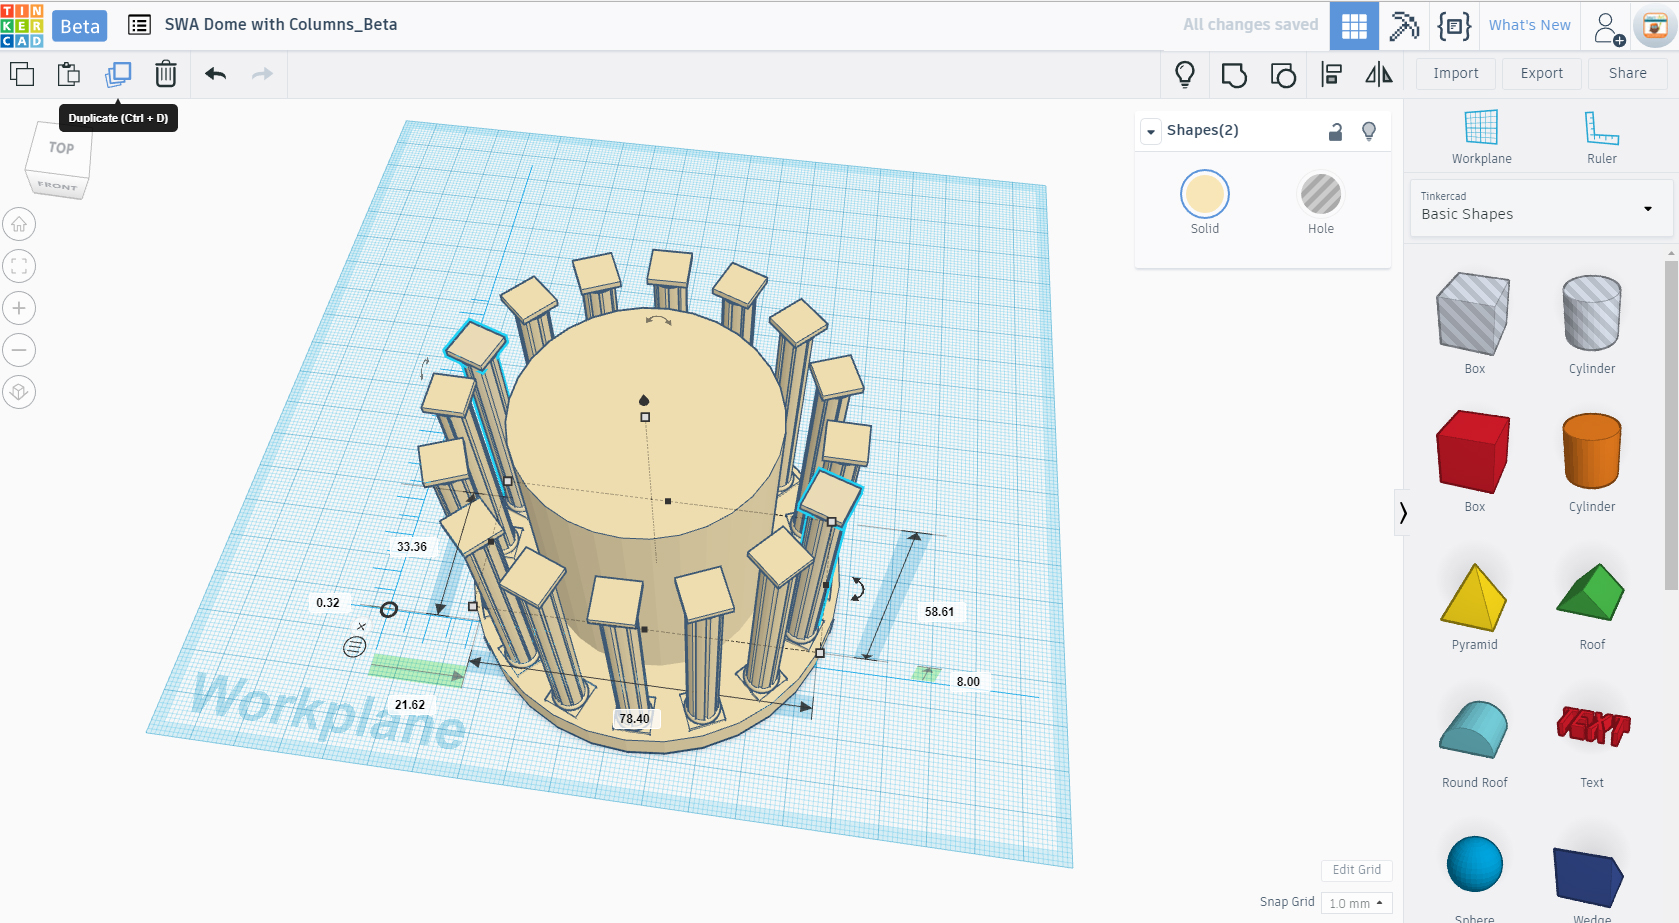Click the TOP face of view cube

(x=62, y=149)
